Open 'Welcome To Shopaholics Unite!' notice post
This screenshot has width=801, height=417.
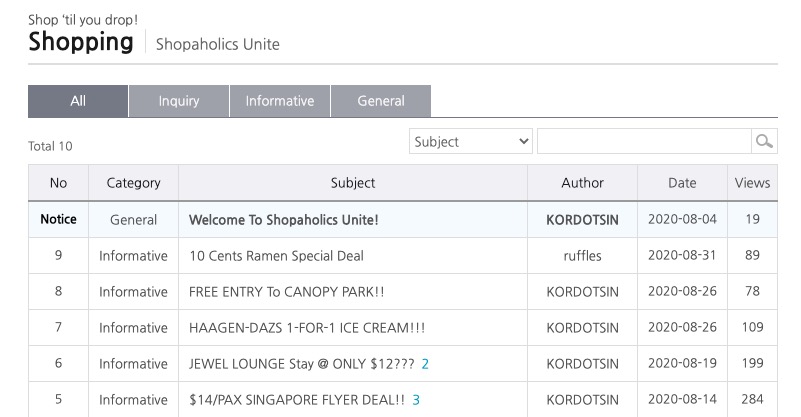(283, 220)
